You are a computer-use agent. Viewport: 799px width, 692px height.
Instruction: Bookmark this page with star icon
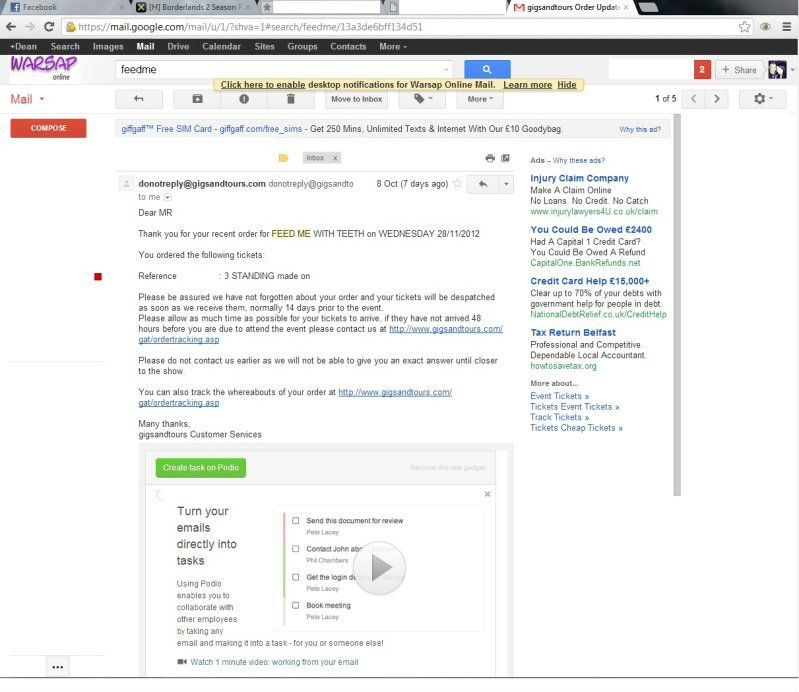coord(744,27)
